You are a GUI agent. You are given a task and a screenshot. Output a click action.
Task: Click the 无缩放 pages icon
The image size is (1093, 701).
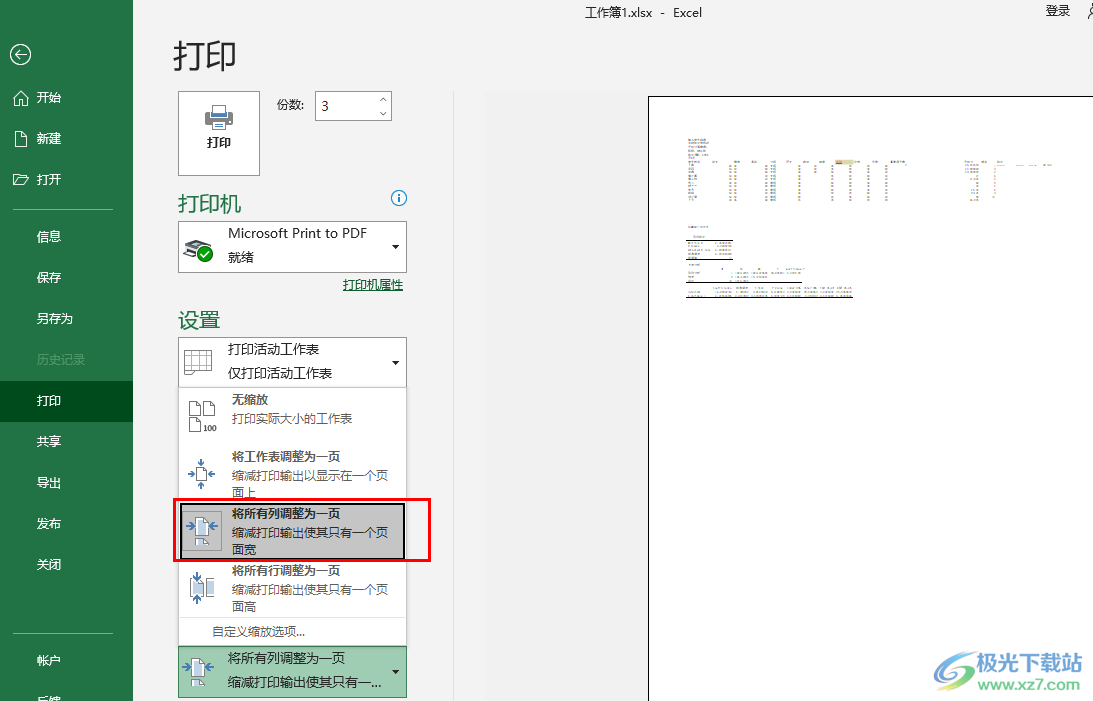pos(202,416)
